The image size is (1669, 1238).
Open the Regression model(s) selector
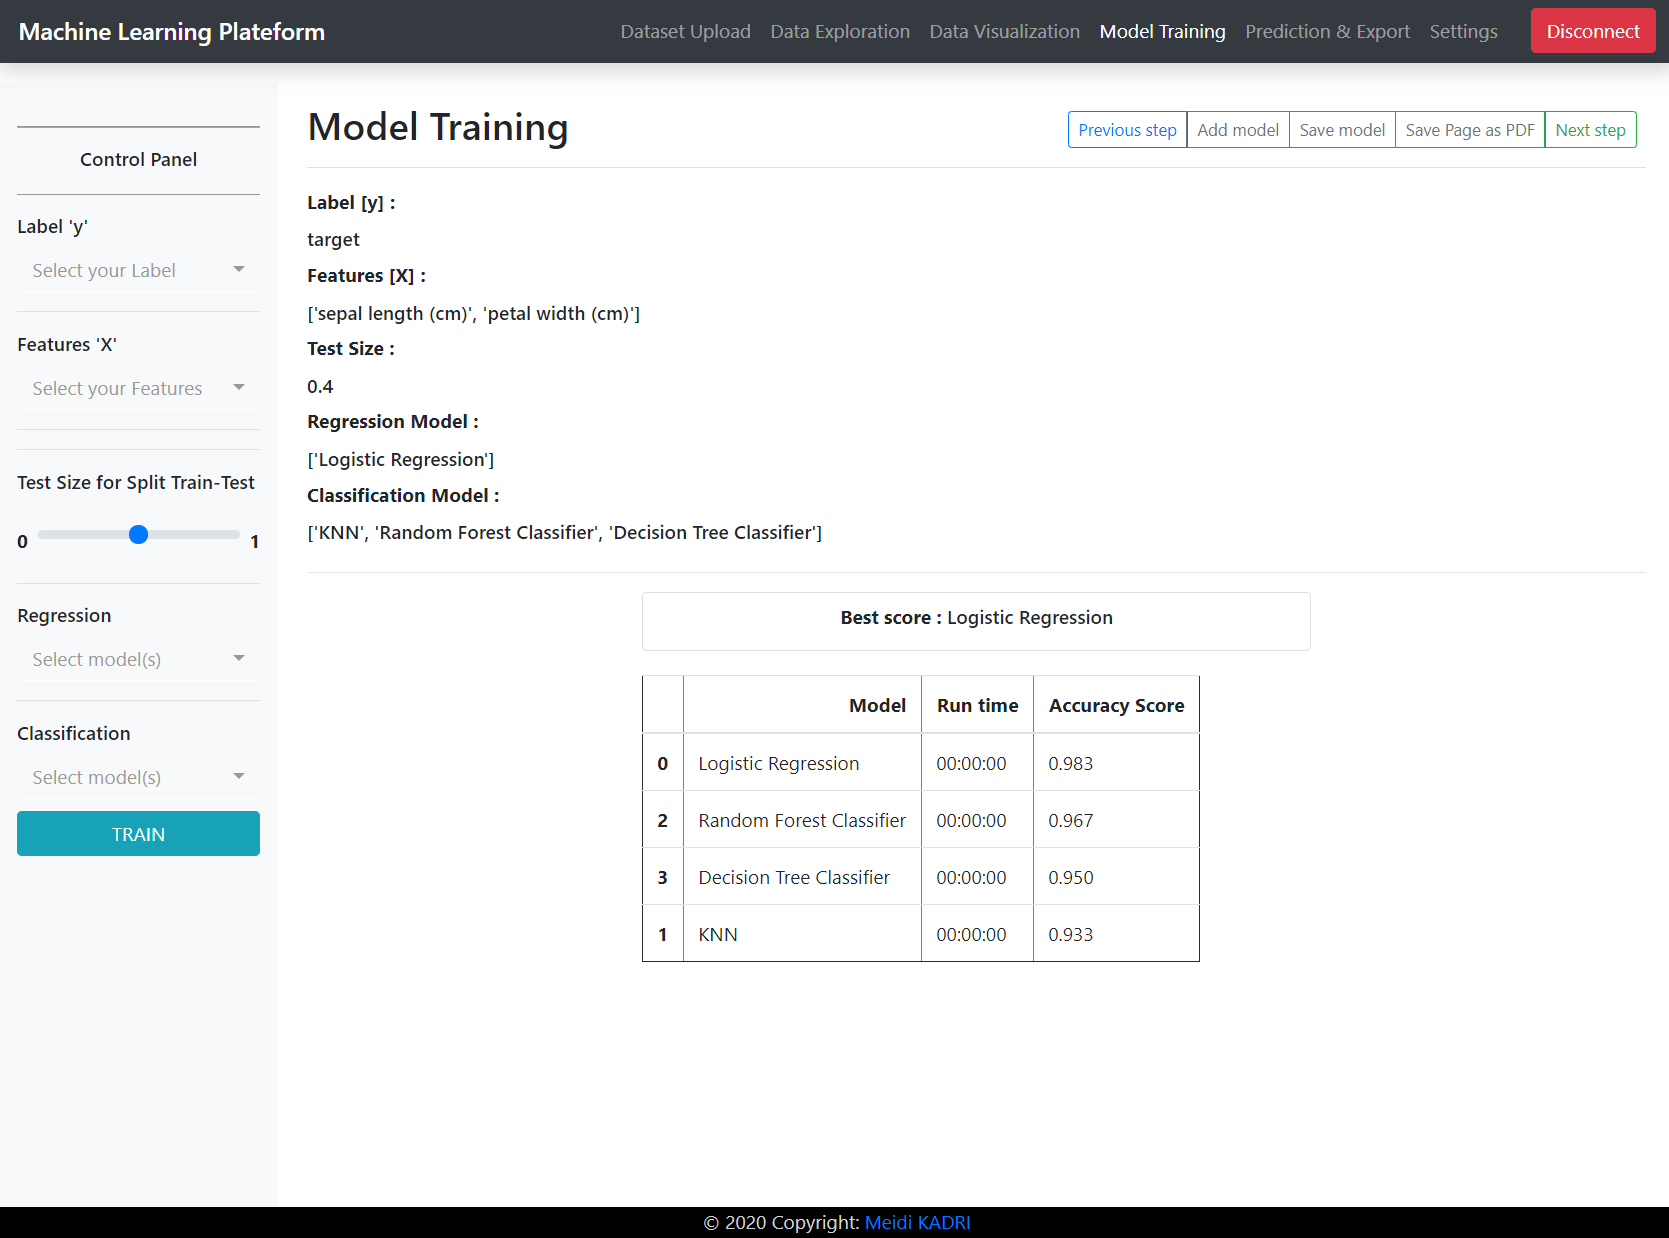pyautogui.click(x=137, y=659)
